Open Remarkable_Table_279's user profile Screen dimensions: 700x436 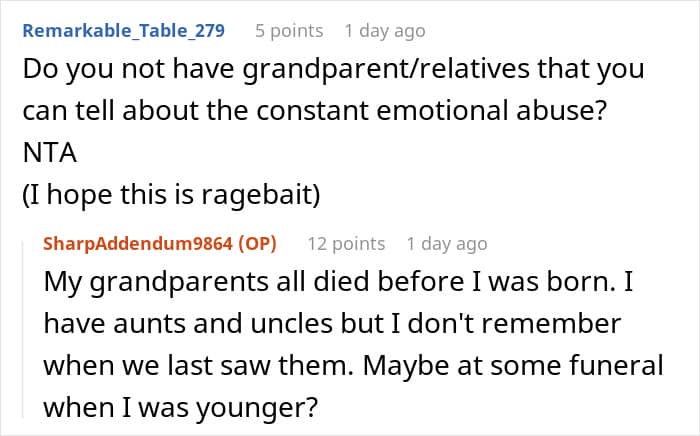(123, 30)
